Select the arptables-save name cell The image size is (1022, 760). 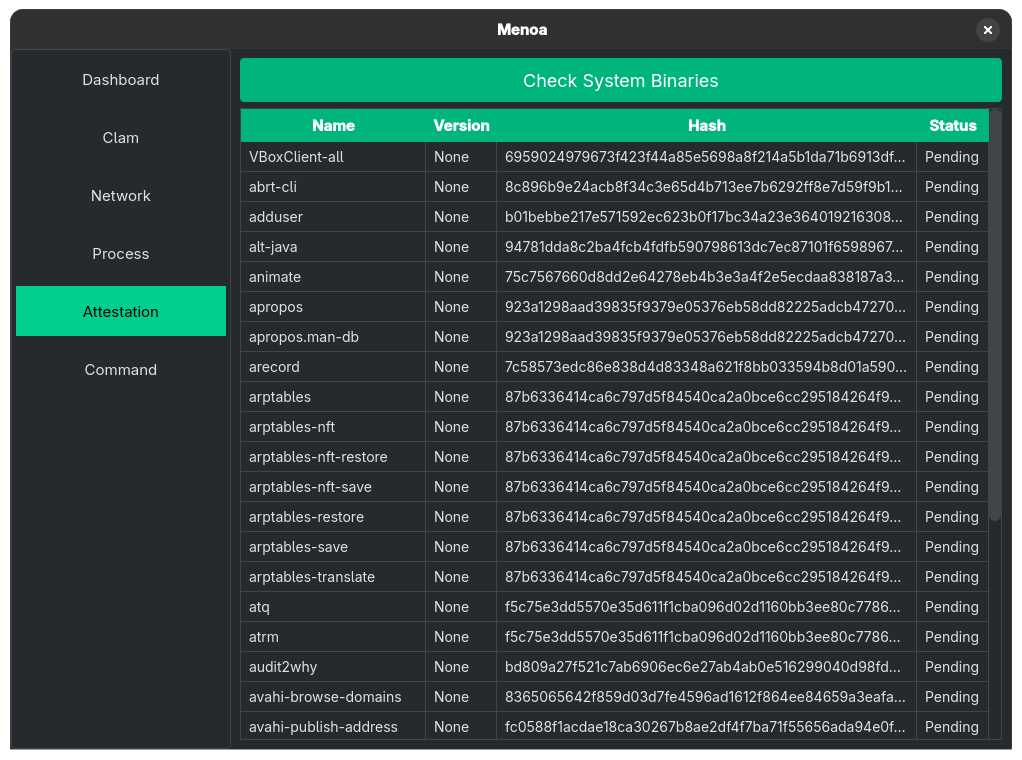pyautogui.click(x=333, y=547)
